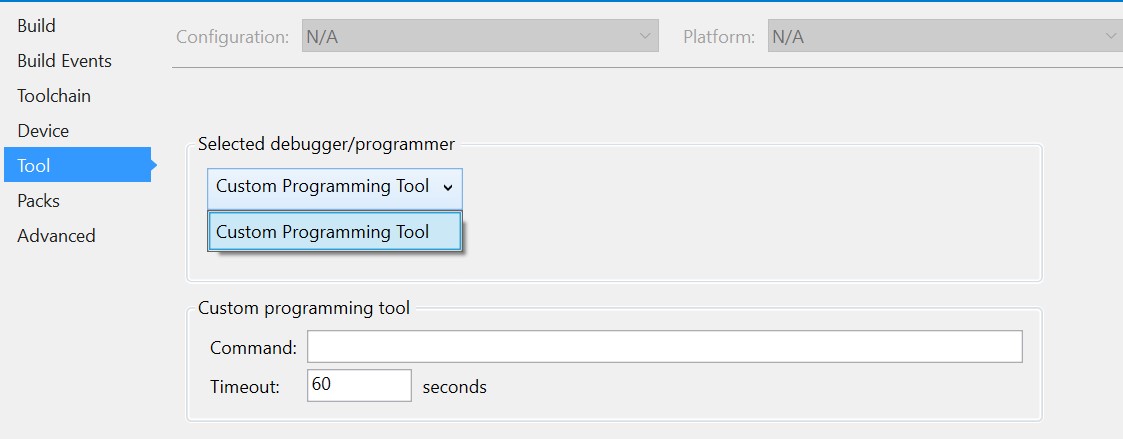Go to the Device tab
The image size is (1123, 439).
click(43, 131)
